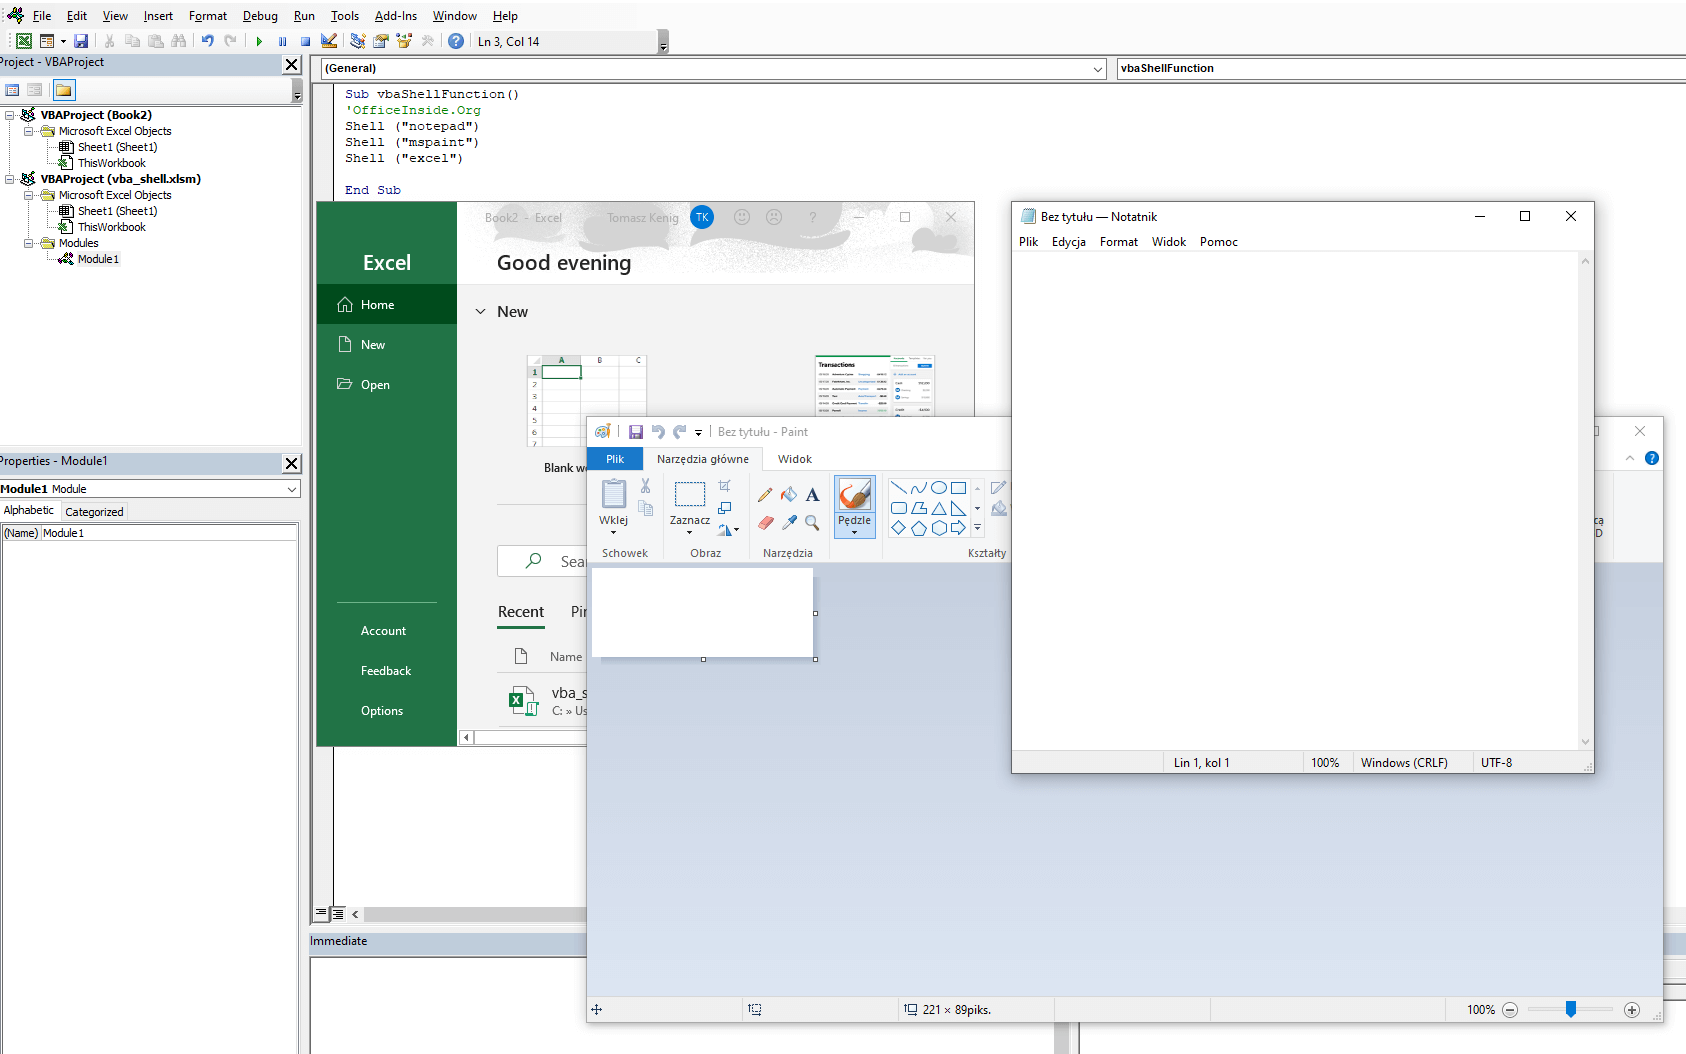Select the eyedropper color picker in Paint

point(789,523)
